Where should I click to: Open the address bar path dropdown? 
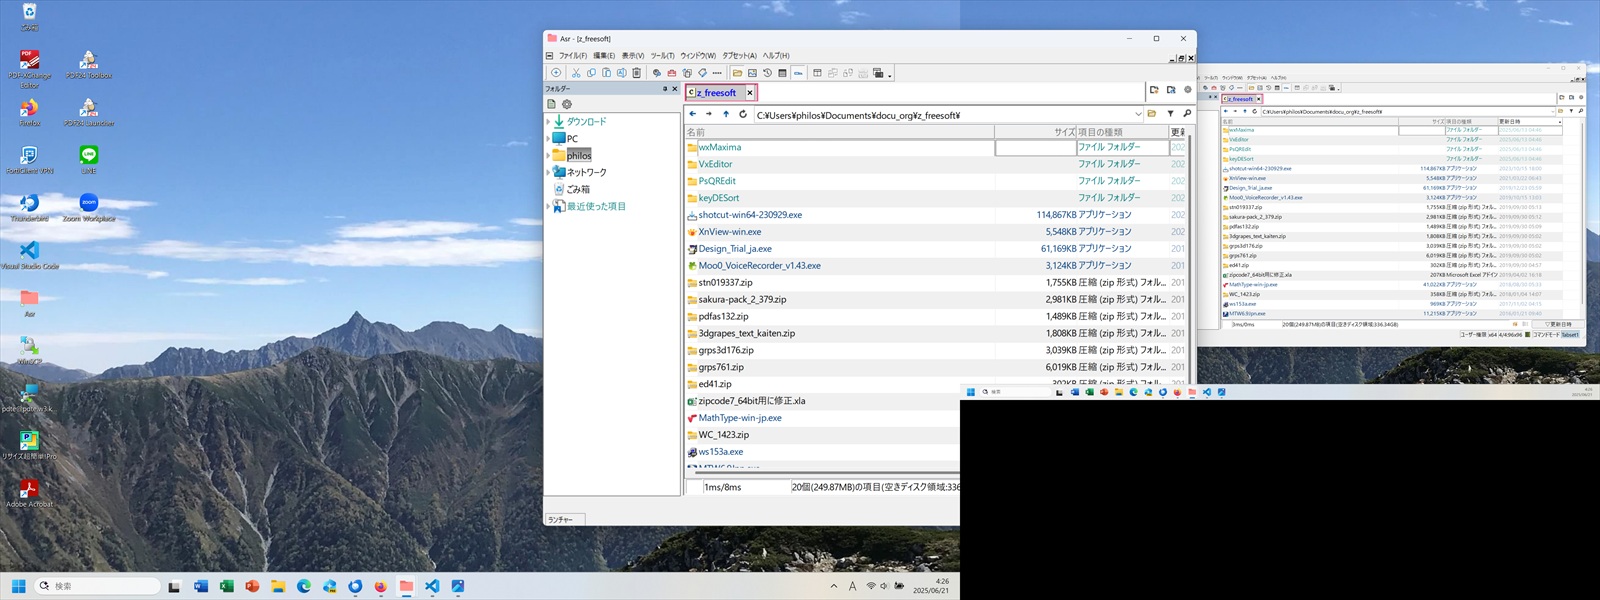(1138, 114)
